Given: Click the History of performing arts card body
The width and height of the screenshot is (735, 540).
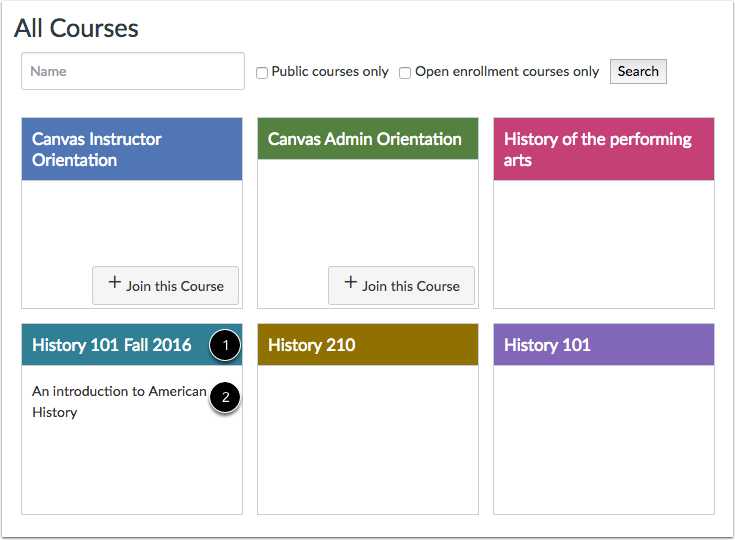Looking at the screenshot, I should tap(604, 244).
